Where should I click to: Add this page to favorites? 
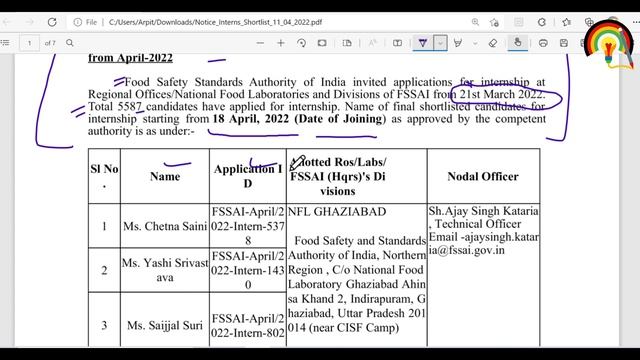[494, 22]
